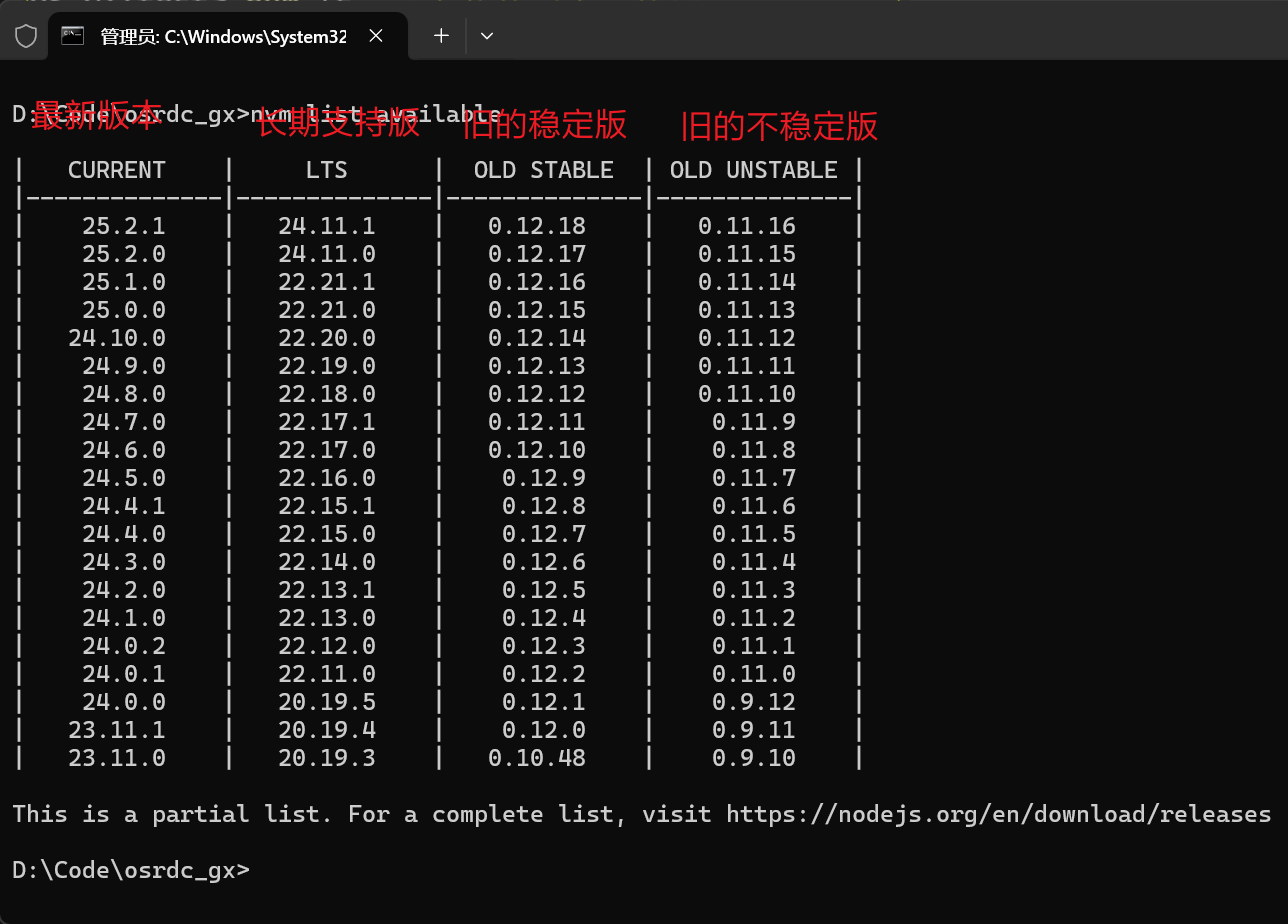
Task: Select version 0.11.16 in OLD UNSTABLE
Action: [746, 225]
